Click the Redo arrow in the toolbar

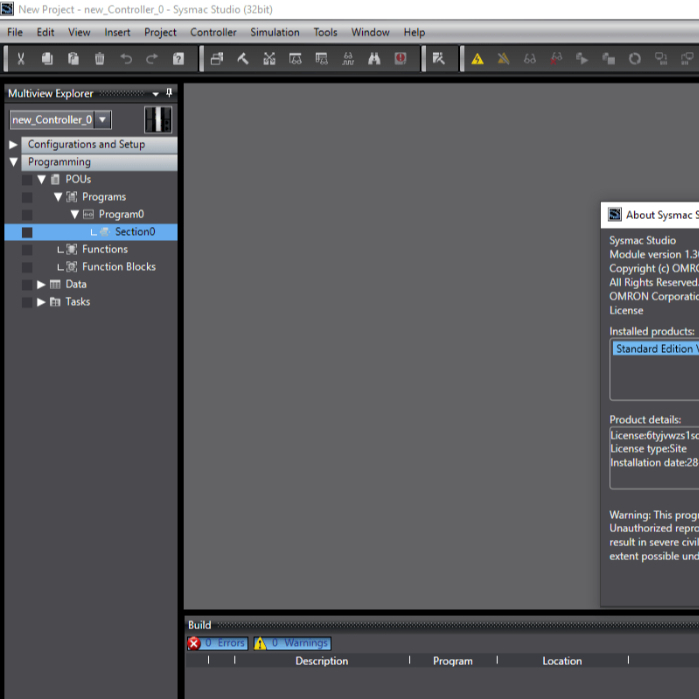click(152, 59)
